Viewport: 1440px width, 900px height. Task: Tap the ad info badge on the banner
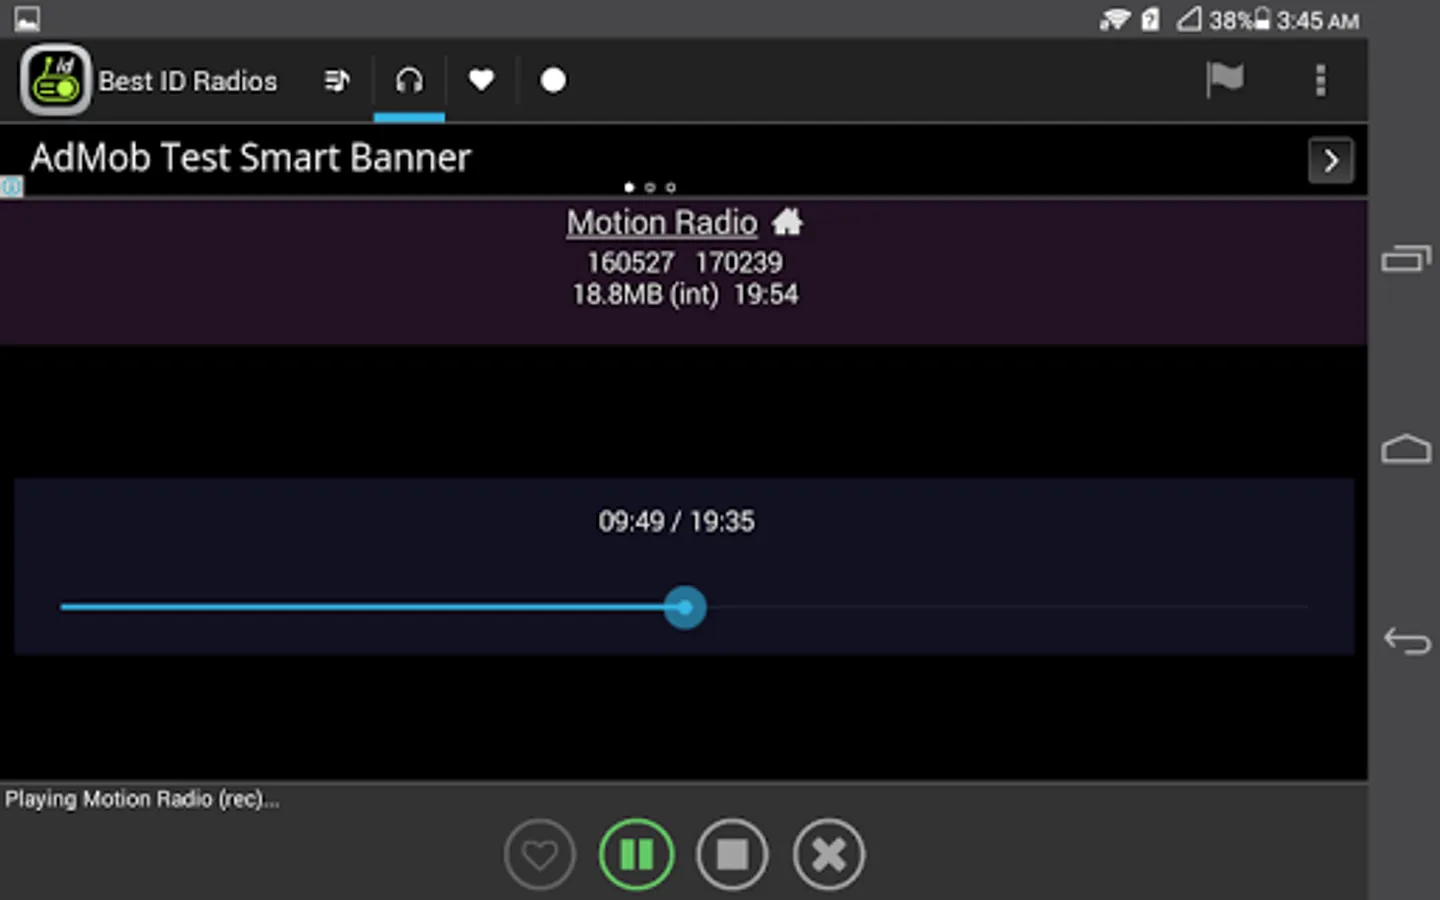(11, 187)
